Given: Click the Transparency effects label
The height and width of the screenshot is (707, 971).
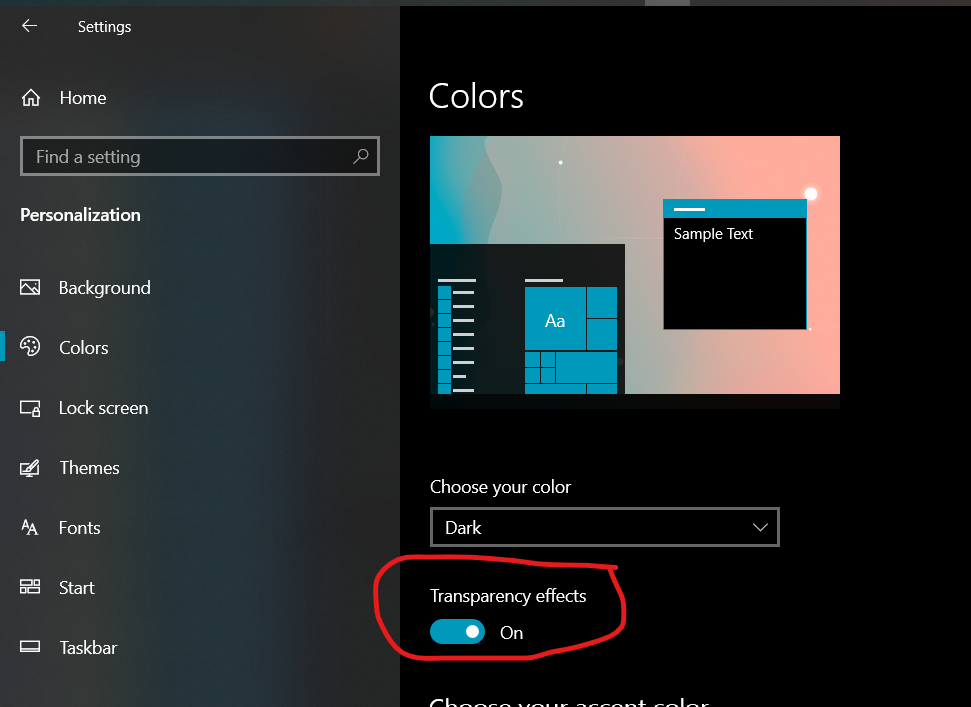Looking at the screenshot, I should click(x=508, y=596).
